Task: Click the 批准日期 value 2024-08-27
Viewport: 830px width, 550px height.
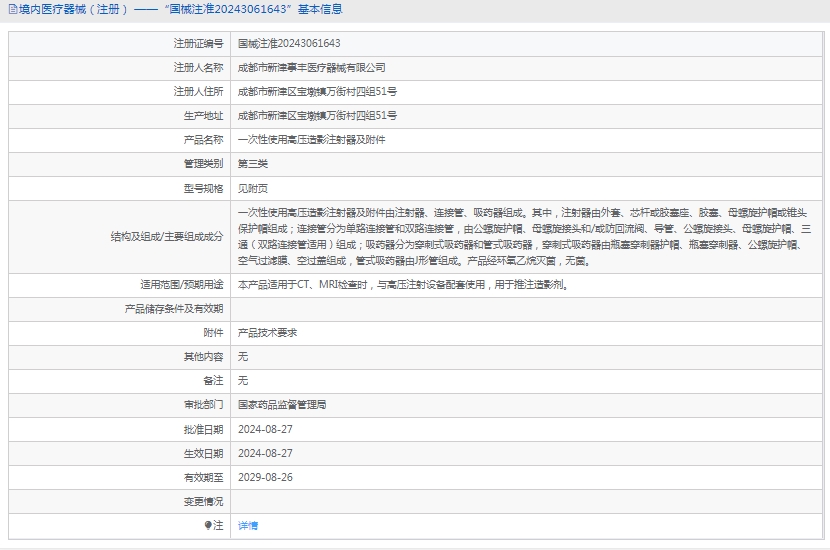Action: click(x=265, y=429)
